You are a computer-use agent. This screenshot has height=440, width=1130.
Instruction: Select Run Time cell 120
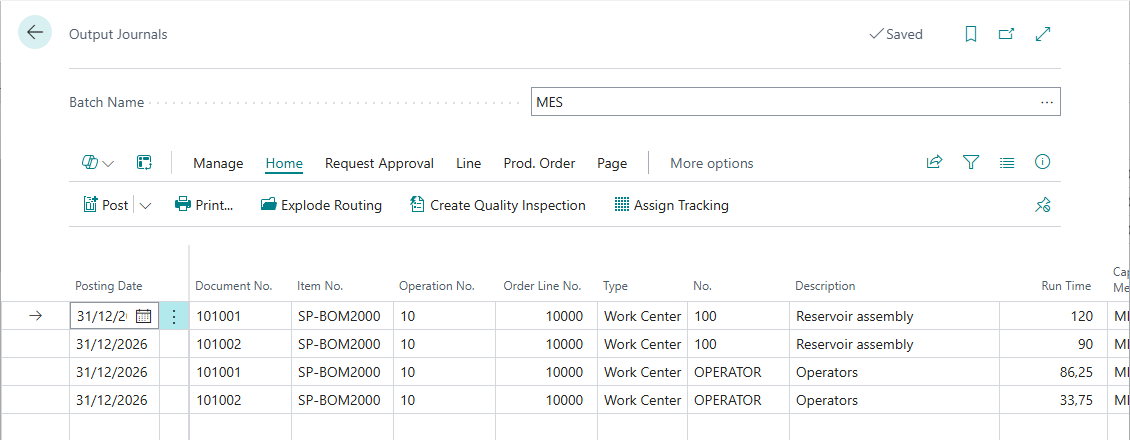[x=1053, y=316]
